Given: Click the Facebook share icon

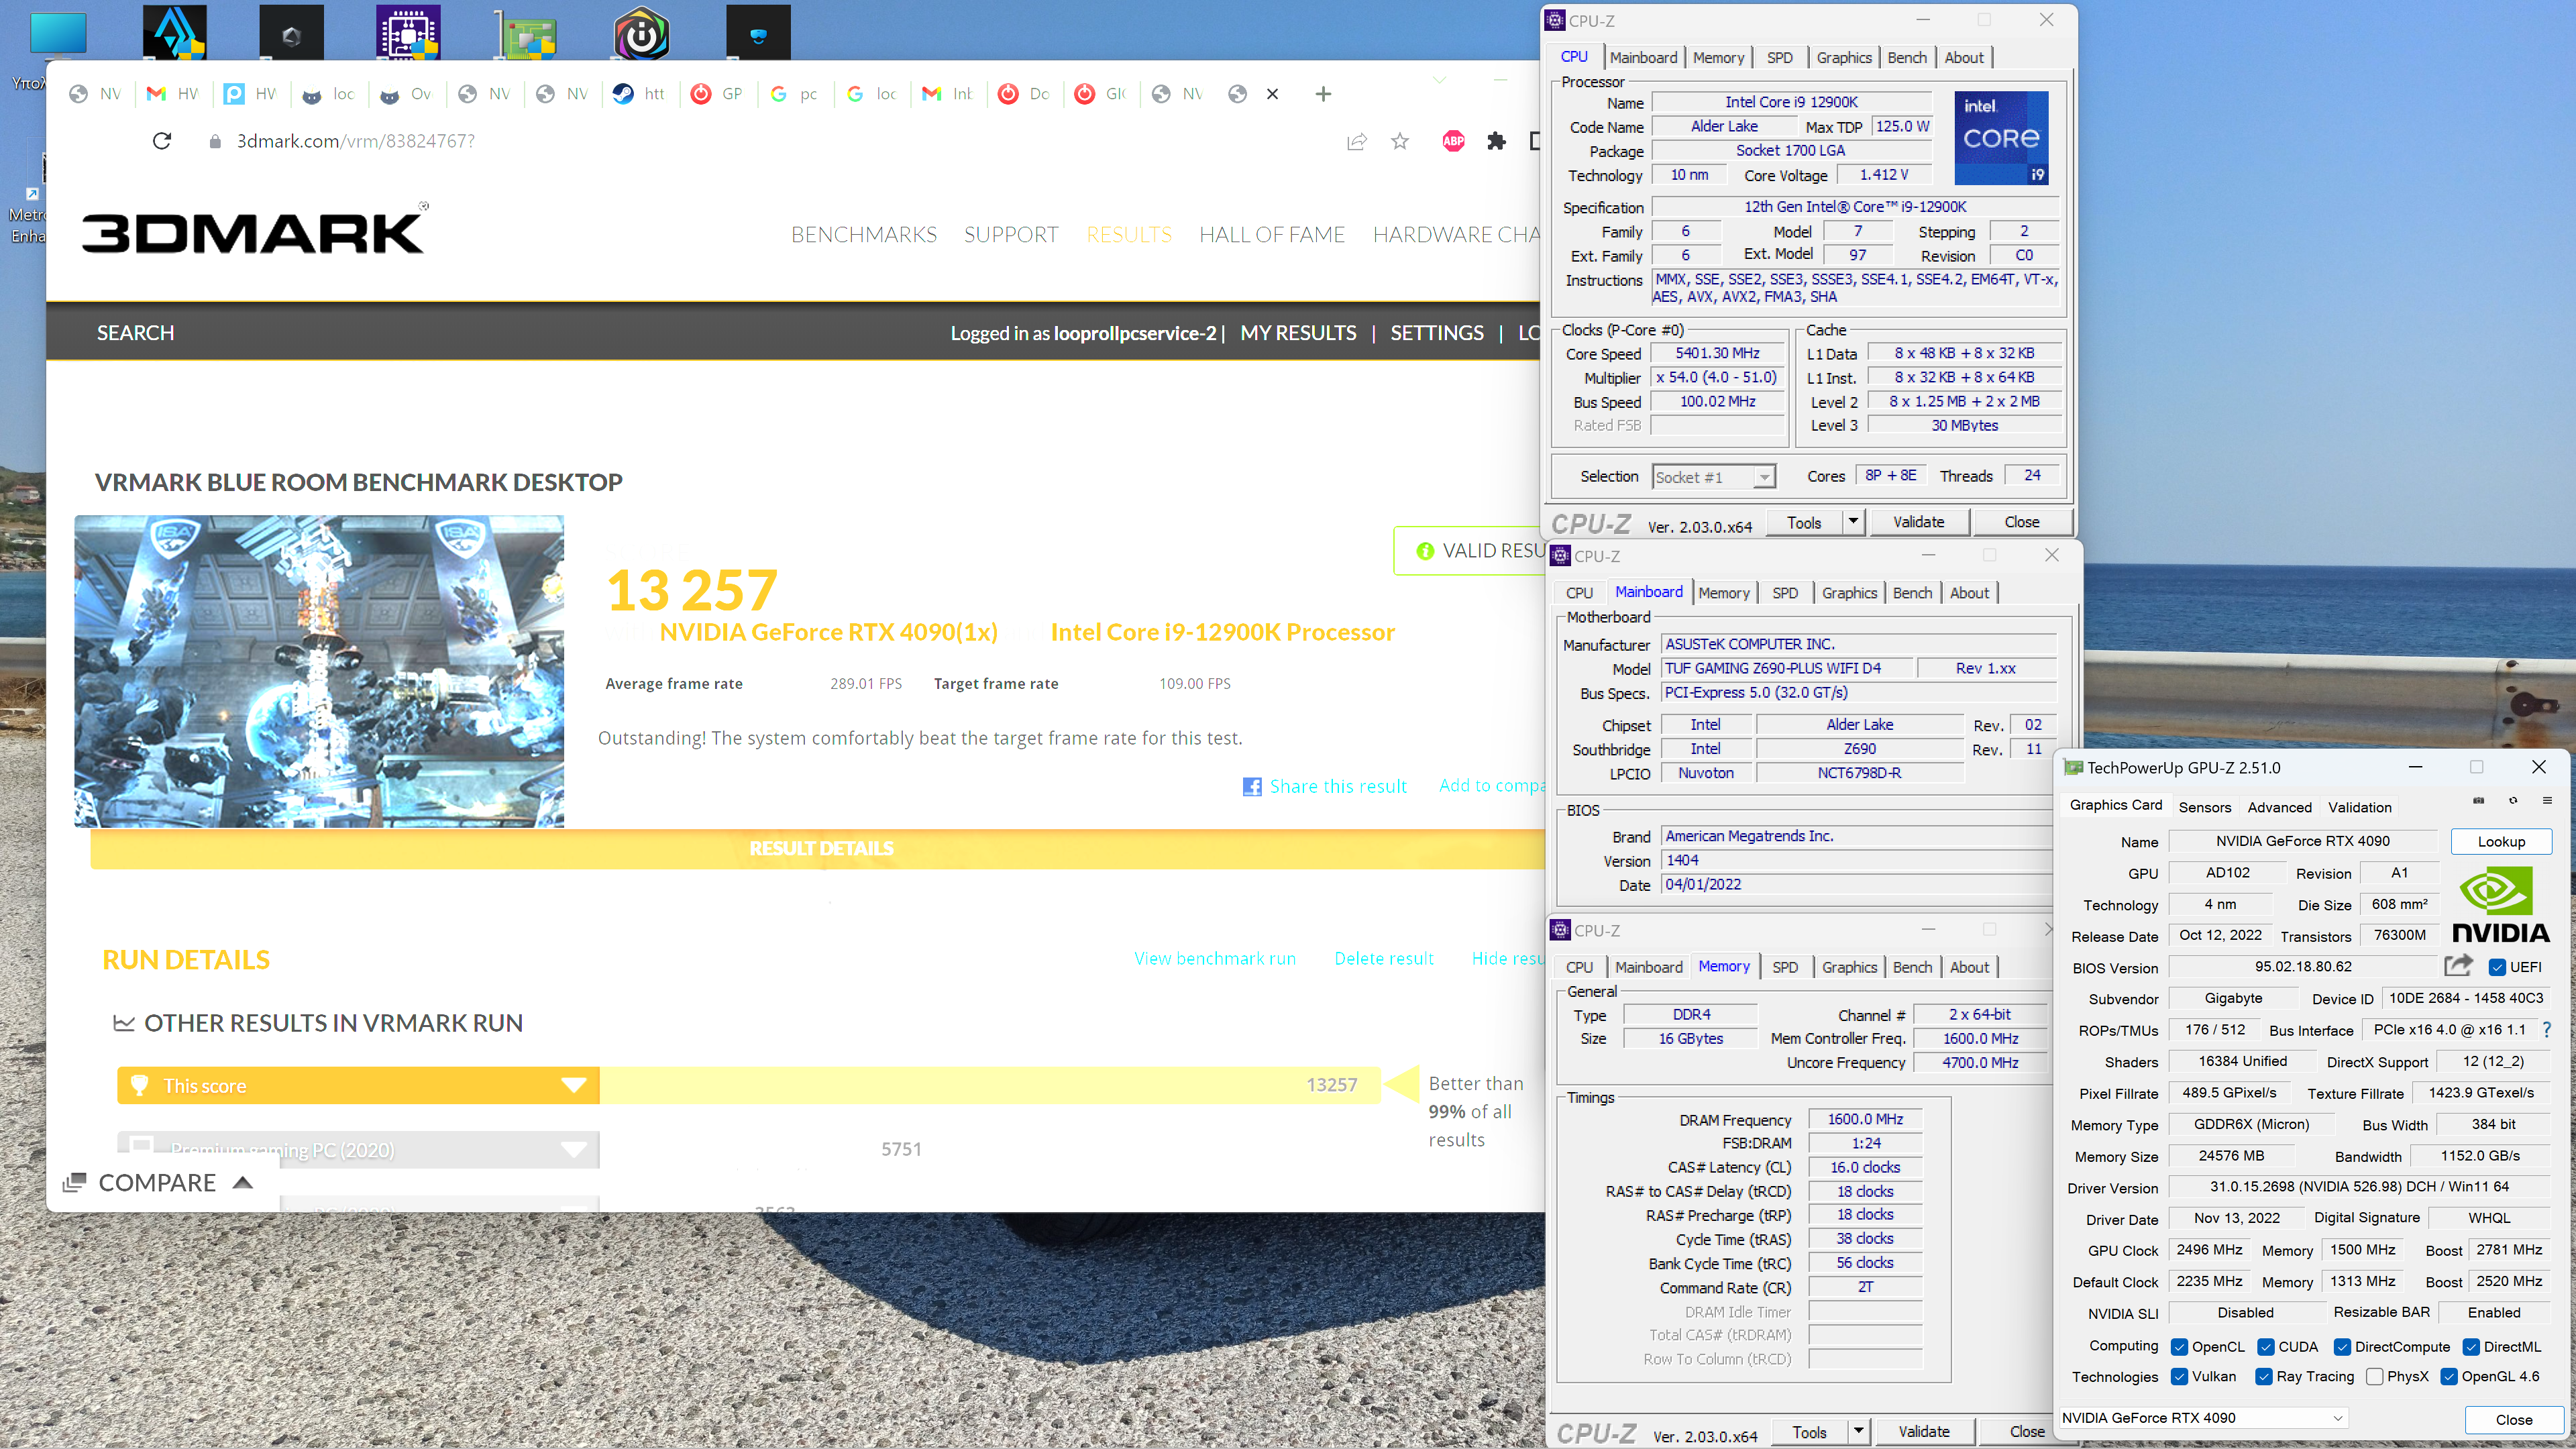Looking at the screenshot, I should tap(1251, 787).
